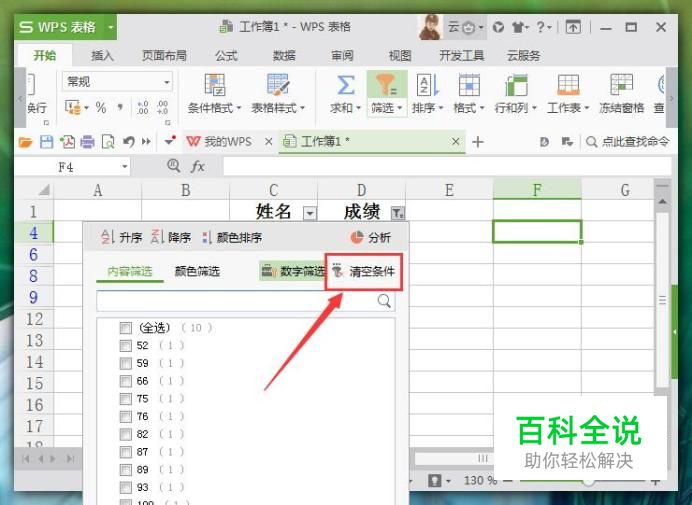Open the Table Style (表格样式) icon
Screen dimensions: 692x505
[x=278, y=85]
